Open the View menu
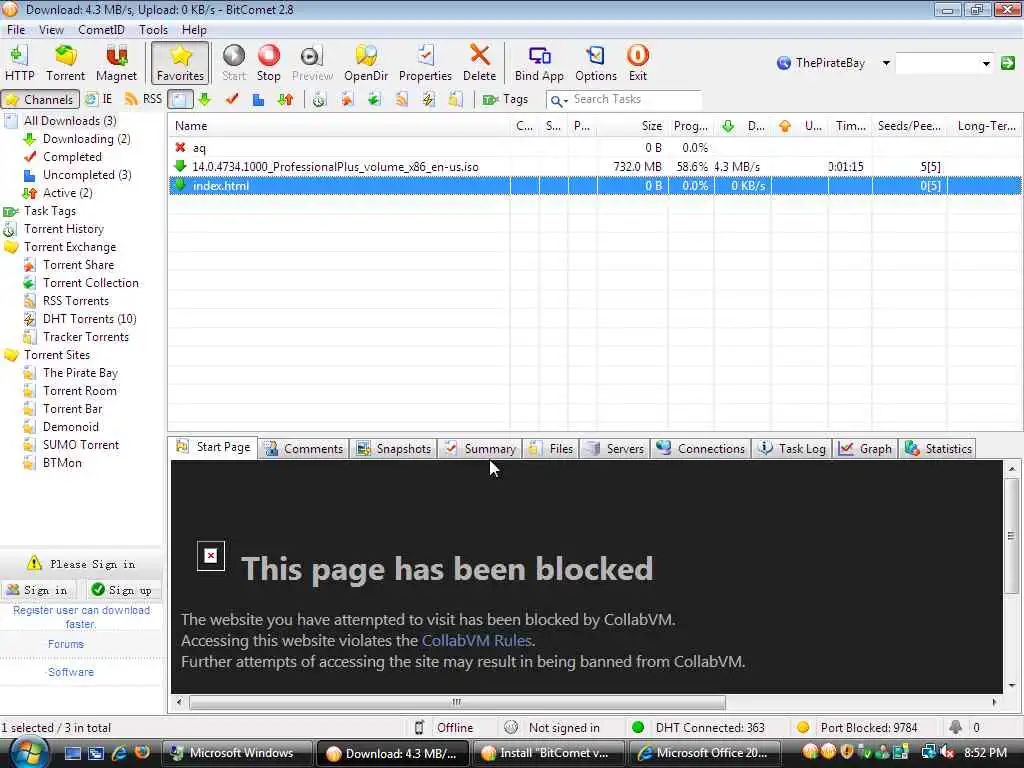The image size is (1024, 768). click(x=51, y=30)
